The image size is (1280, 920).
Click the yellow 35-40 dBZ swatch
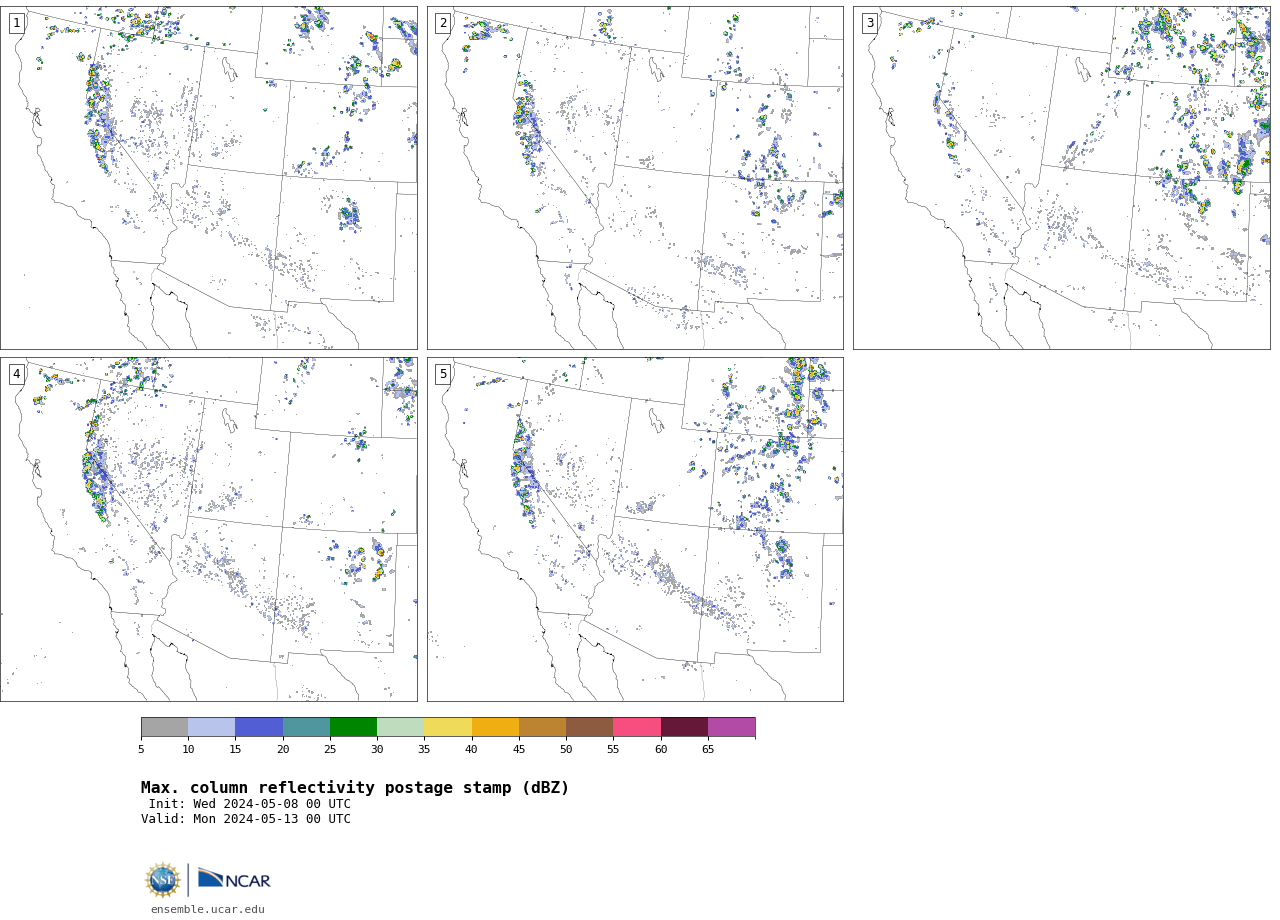[448, 727]
